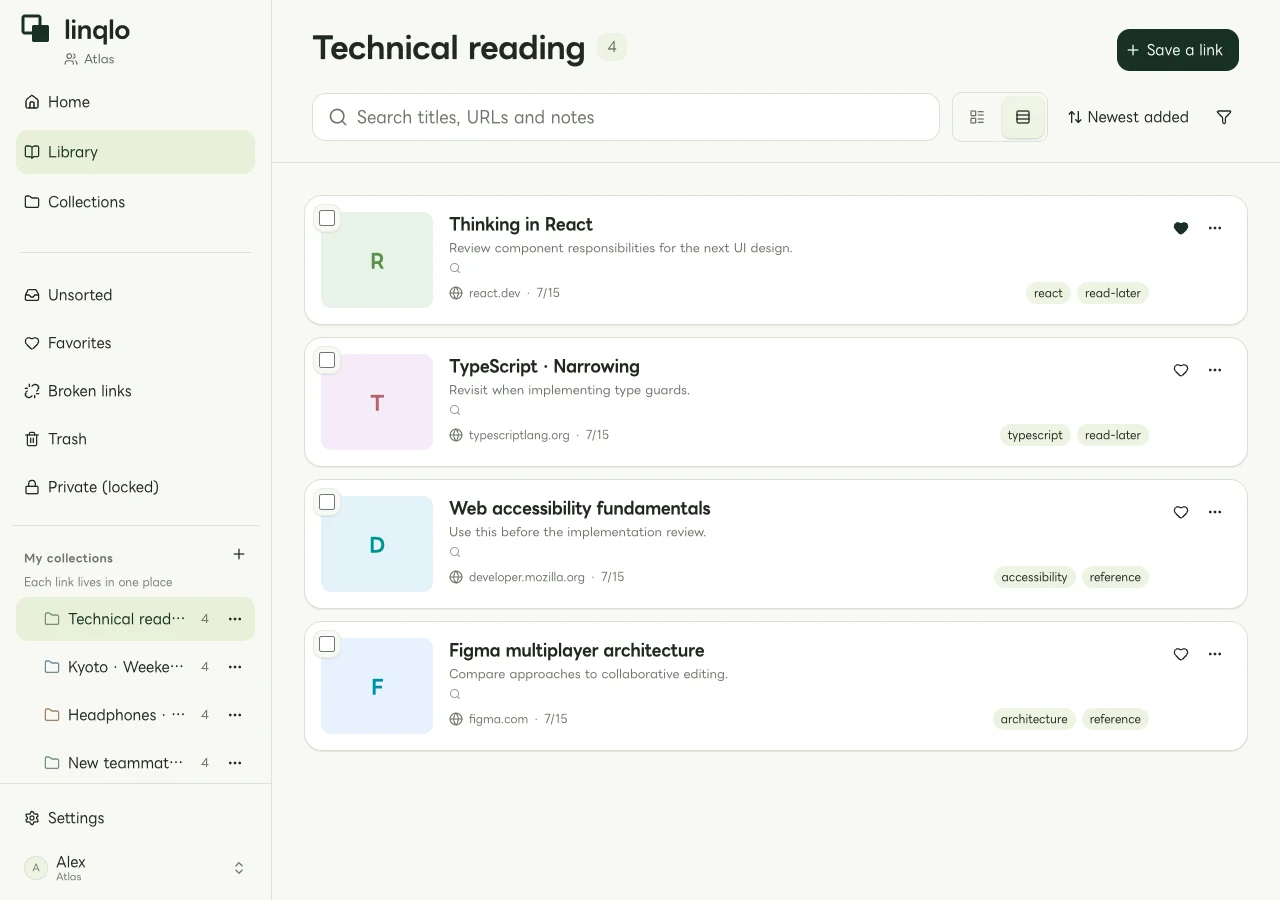Click the architecture tag
Viewport: 1280px width, 900px height.
pos(1034,719)
